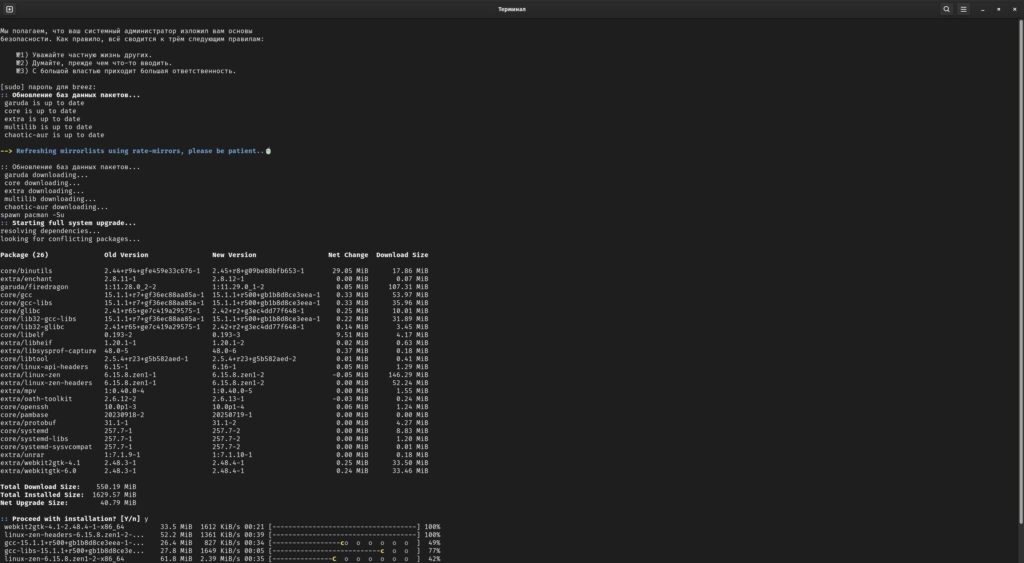Select the 'extra/webkitgtk-6.0' package name
The height and width of the screenshot is (563, 1024).
click(x=38, y=471)
